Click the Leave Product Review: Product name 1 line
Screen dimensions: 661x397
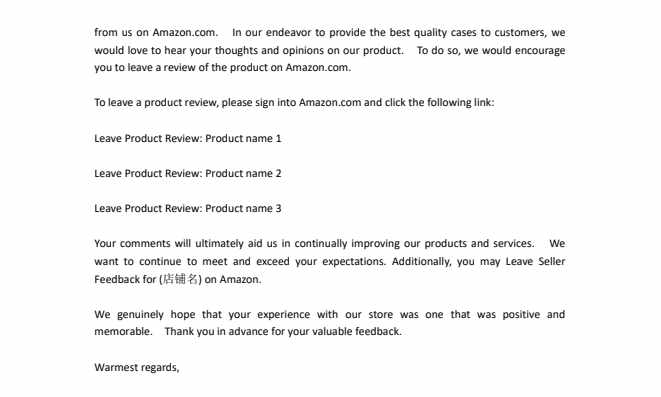(188, 139)
